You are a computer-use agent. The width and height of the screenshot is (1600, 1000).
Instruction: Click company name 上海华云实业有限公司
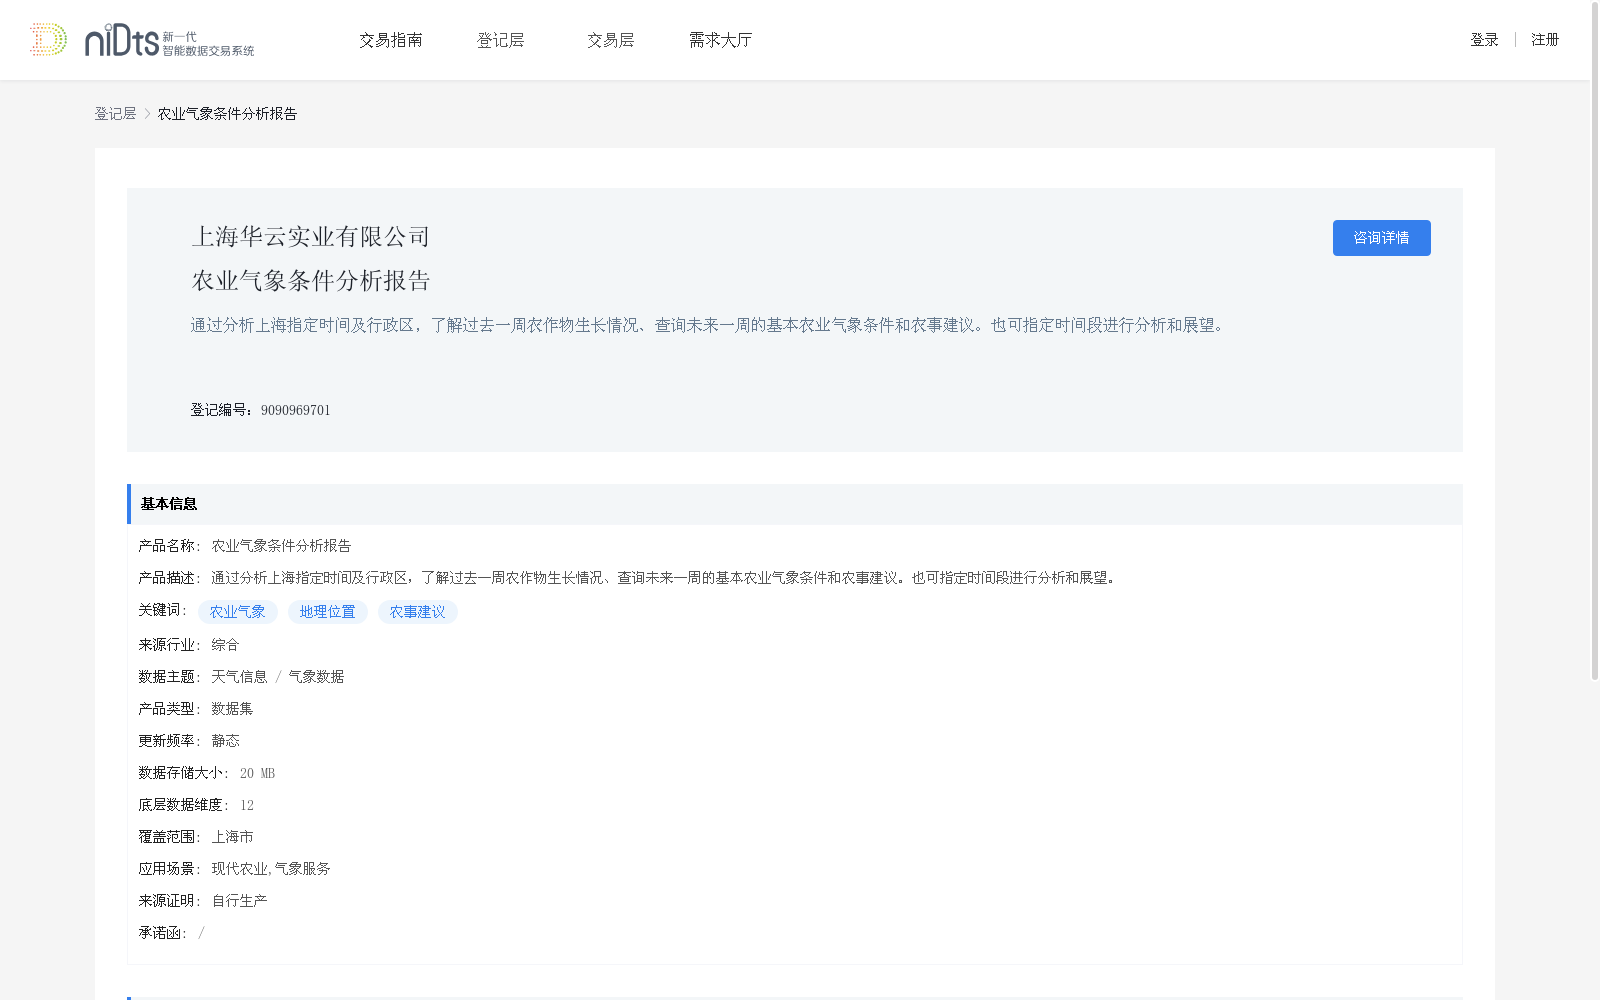click(310, 237)
